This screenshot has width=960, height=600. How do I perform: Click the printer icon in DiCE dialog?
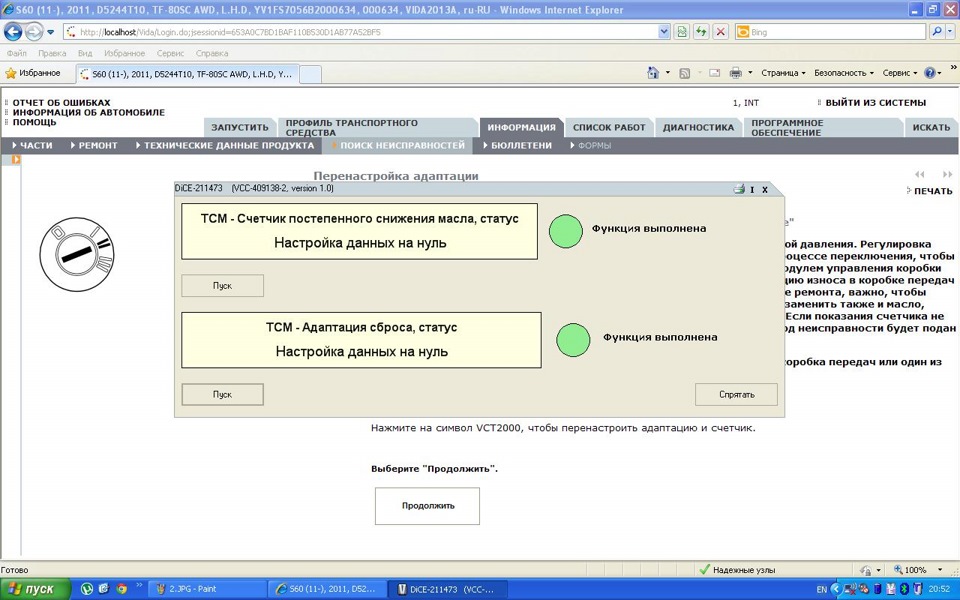(x=739, y=189)
